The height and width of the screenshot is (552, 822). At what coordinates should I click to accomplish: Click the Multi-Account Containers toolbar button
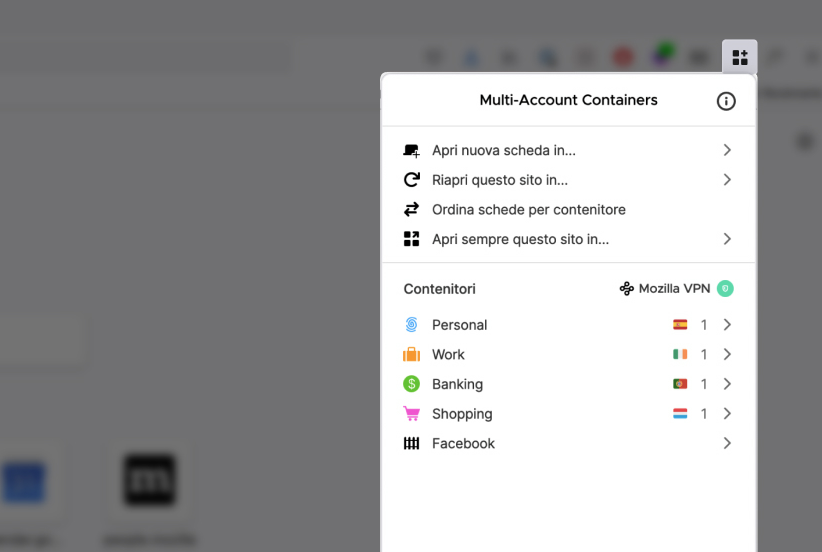pos(739,57)
